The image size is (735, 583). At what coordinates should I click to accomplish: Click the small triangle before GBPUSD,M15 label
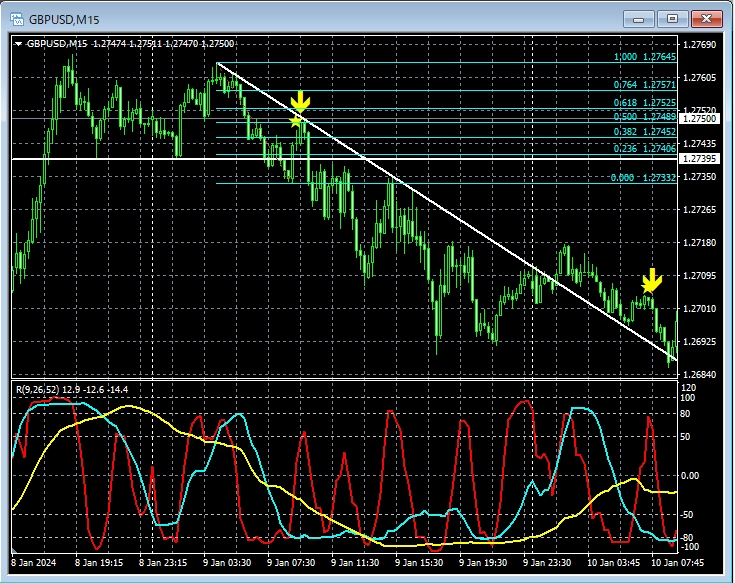18,44
